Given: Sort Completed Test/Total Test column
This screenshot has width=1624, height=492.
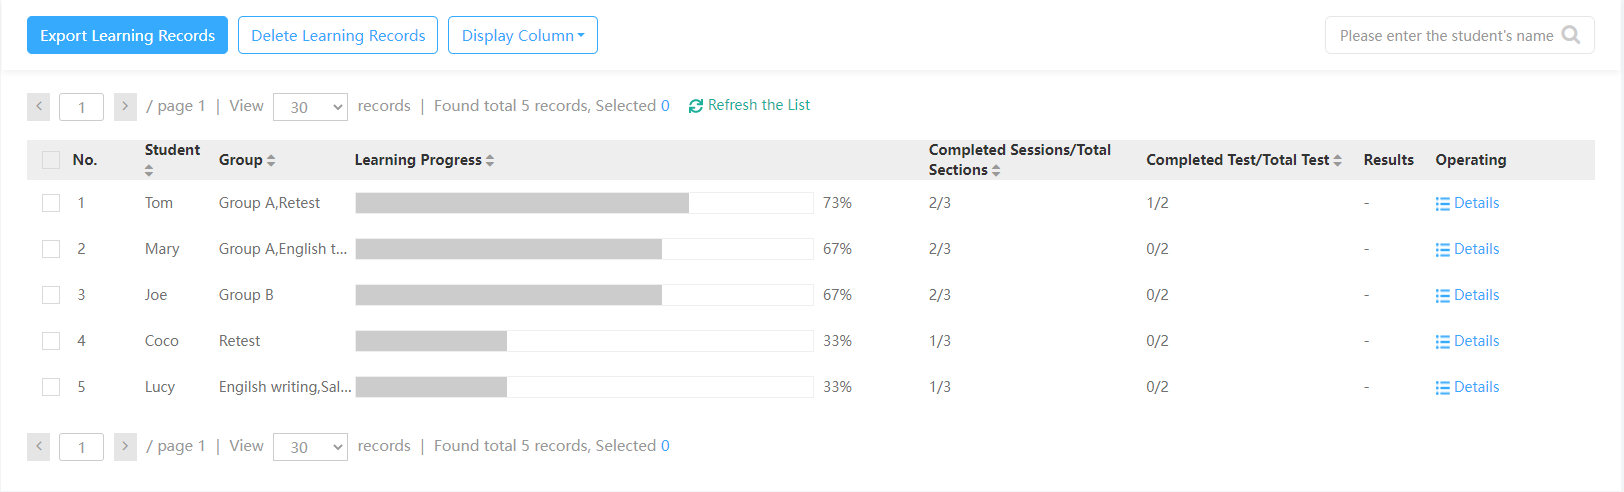Looking at the screenshot, I should click(1337, 160).
